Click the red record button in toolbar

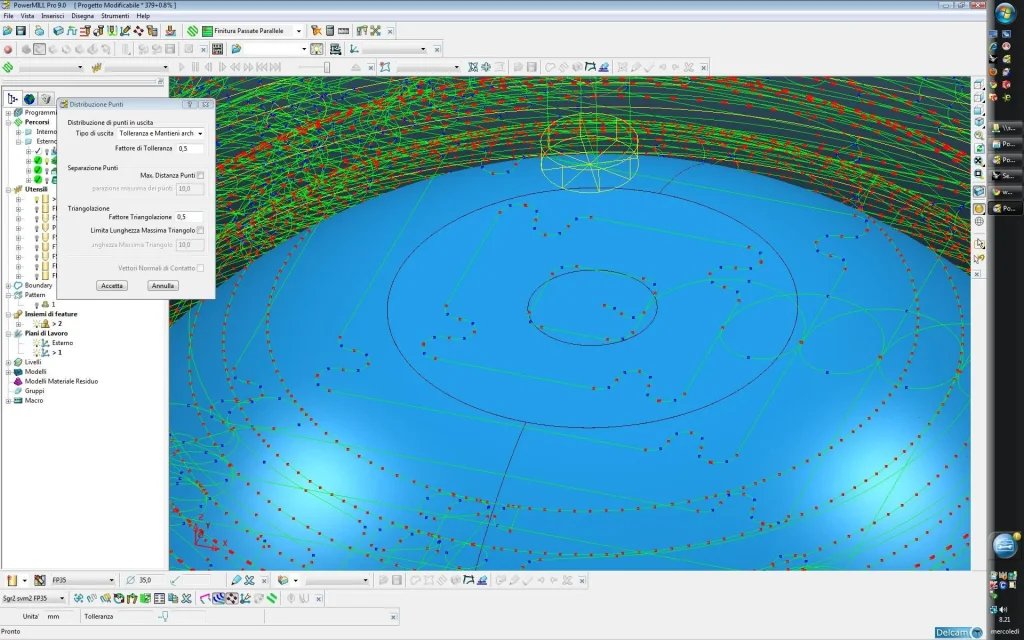[8, 49]
